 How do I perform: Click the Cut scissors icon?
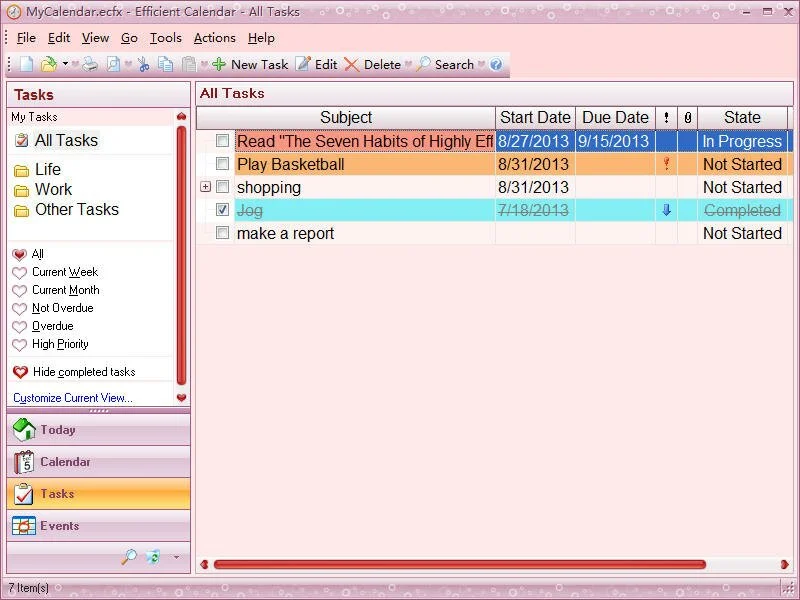(143, 65)
